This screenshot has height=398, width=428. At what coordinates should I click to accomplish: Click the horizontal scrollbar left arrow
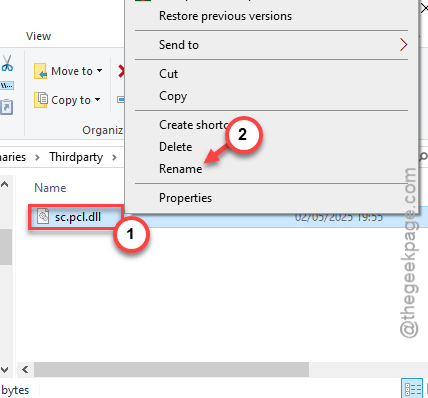click(25, 369)
